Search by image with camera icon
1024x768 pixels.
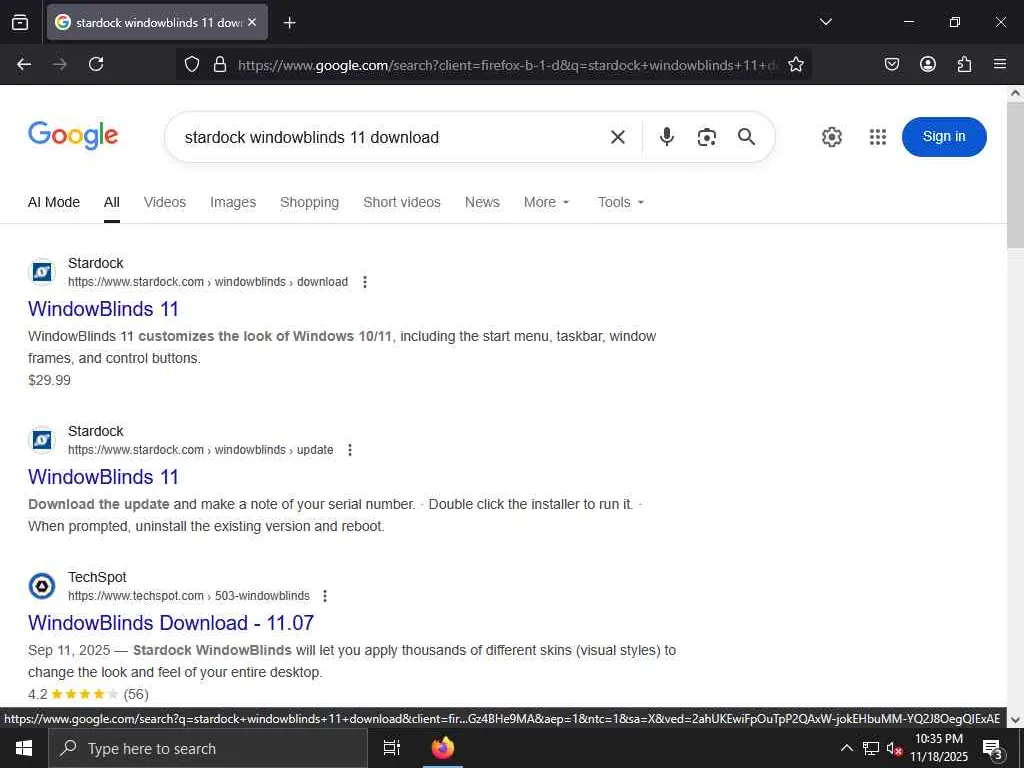[x=707, y=137]
